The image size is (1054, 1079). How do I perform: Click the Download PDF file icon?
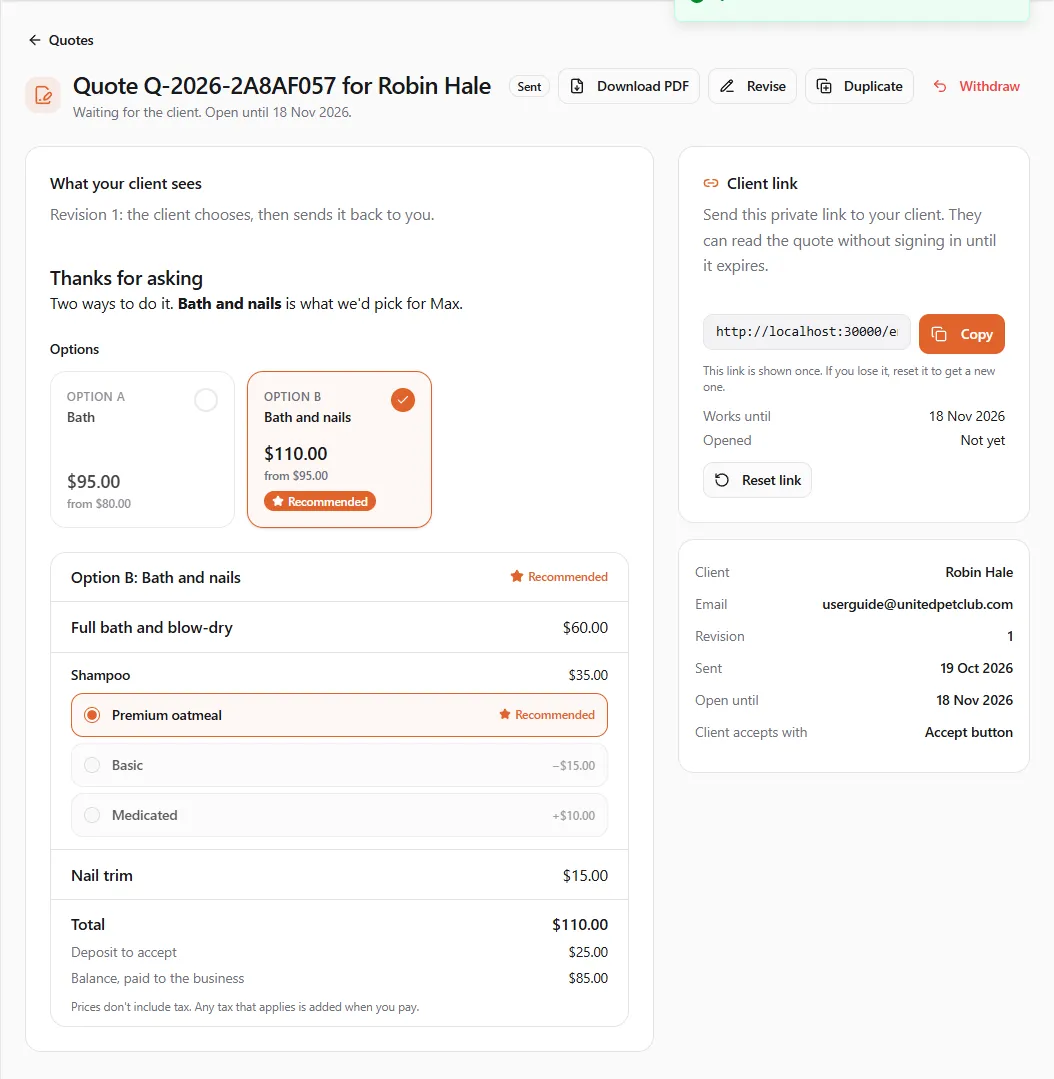[577, 86]
